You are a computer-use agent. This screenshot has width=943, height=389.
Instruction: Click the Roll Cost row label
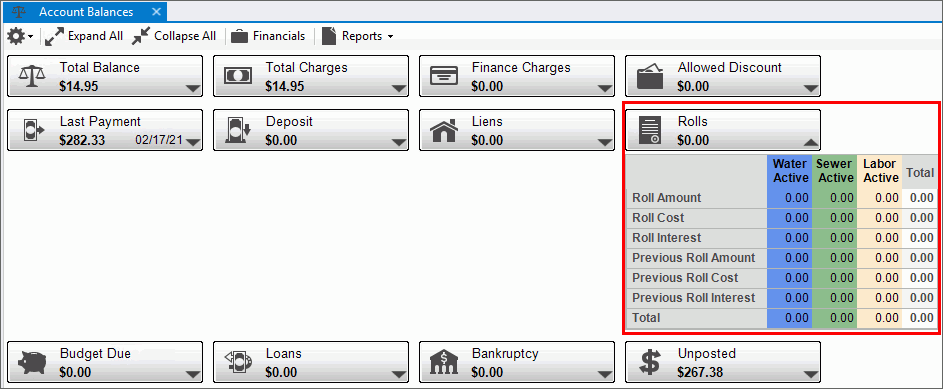658,218
